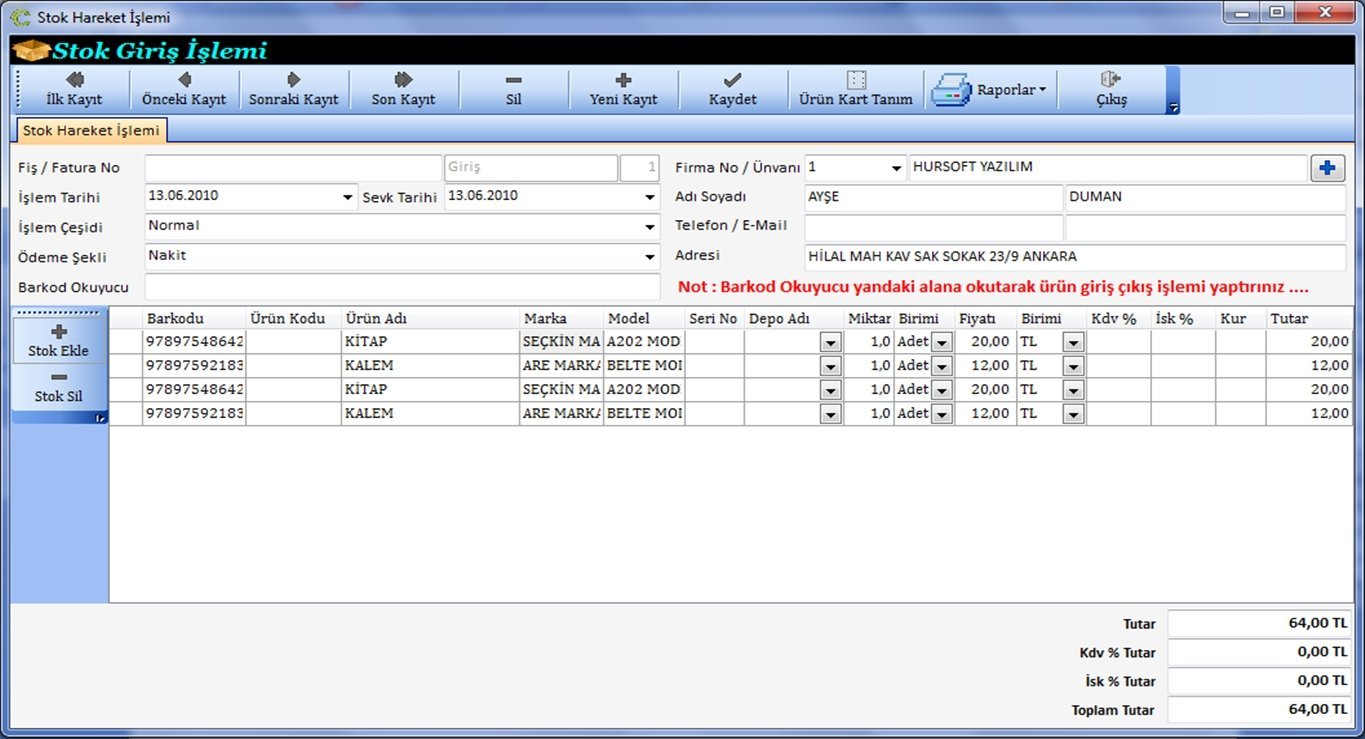Expand the İşlem Tarihi date picker
Image resolution: width=1365 pixels, height=739 pixels.
coord(348,198)
